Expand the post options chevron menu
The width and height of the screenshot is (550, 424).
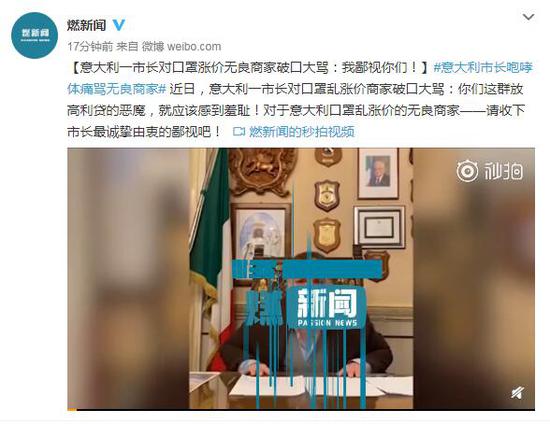point(528,17)
